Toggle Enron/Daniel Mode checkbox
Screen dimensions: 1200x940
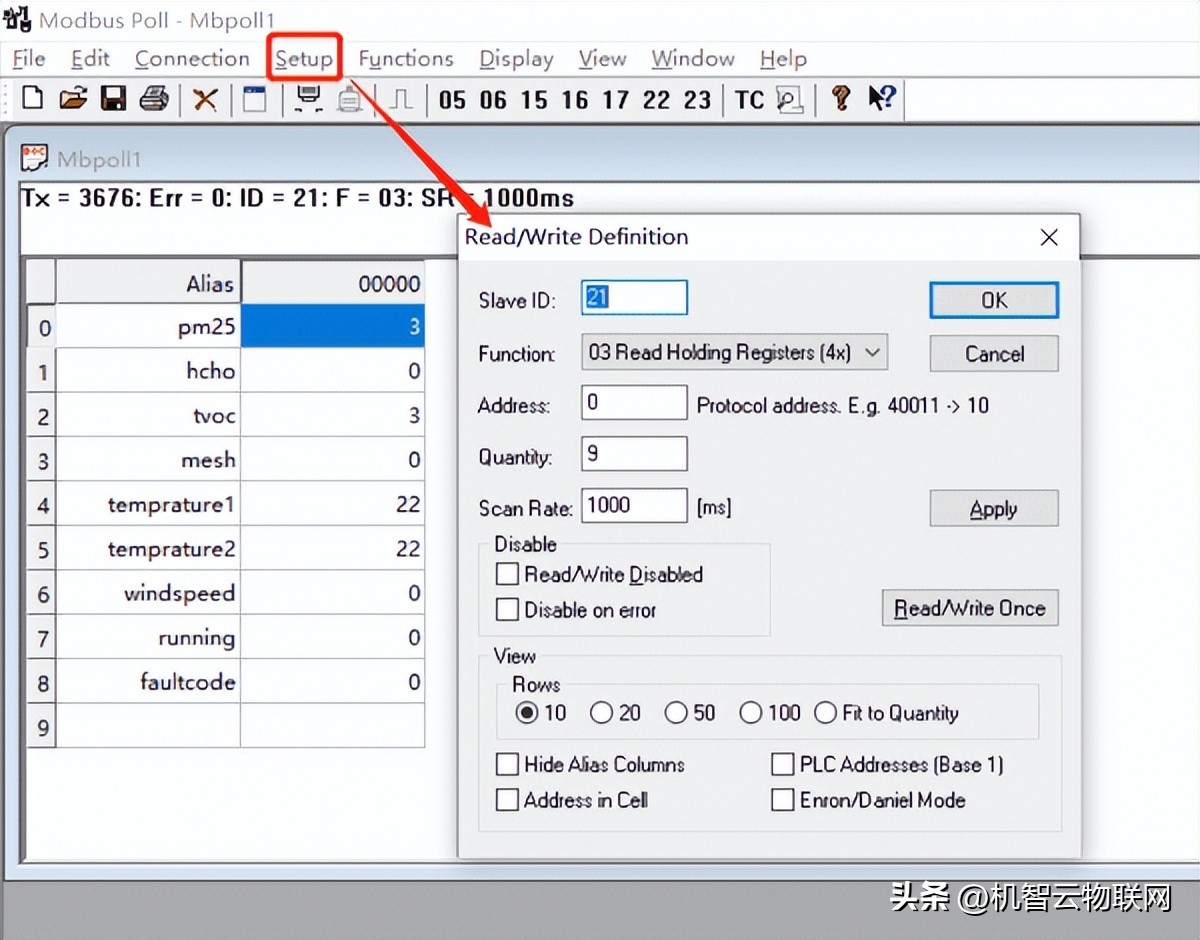click(x=783, y=800)
